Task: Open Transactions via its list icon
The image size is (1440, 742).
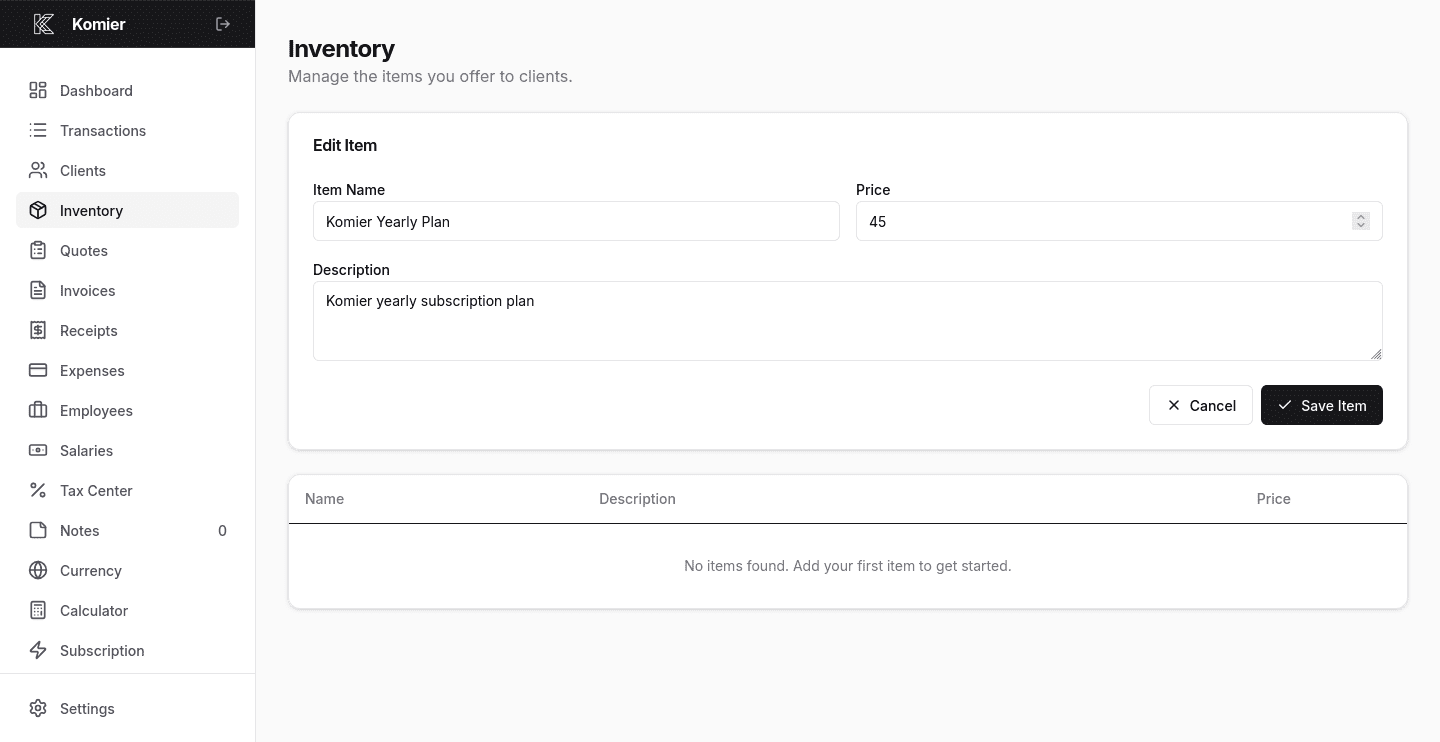Action: point(38,130)
